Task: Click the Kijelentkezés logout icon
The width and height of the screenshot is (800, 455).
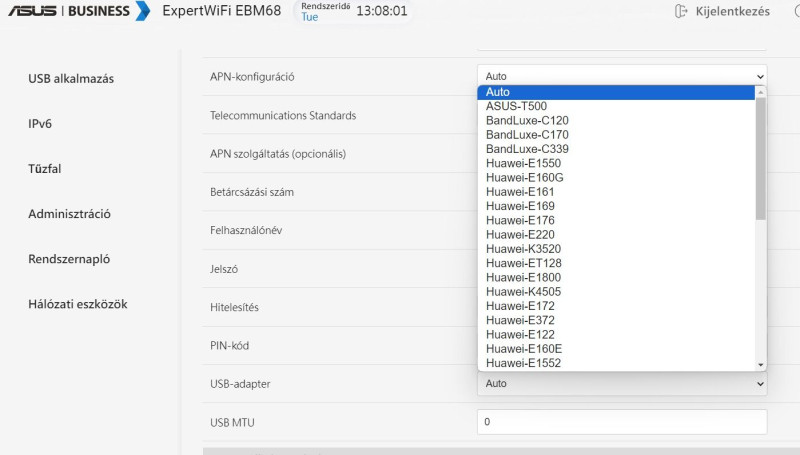Action: [x=681, y=11]
